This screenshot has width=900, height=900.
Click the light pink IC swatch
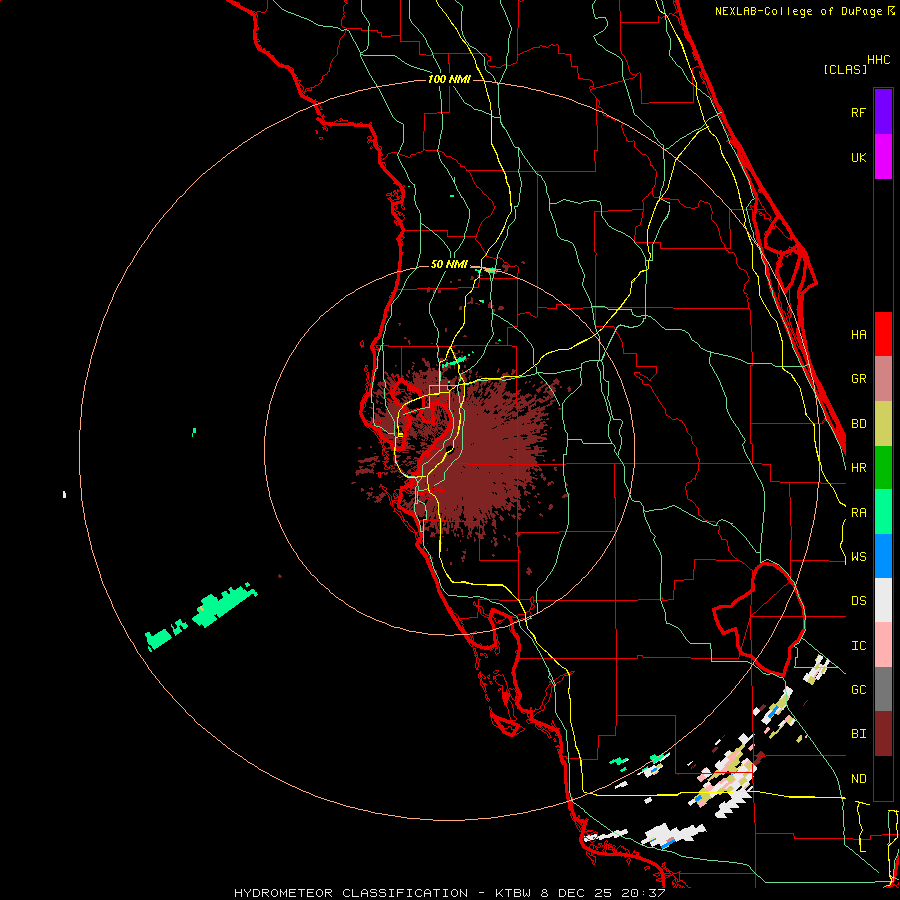(883, 645)
